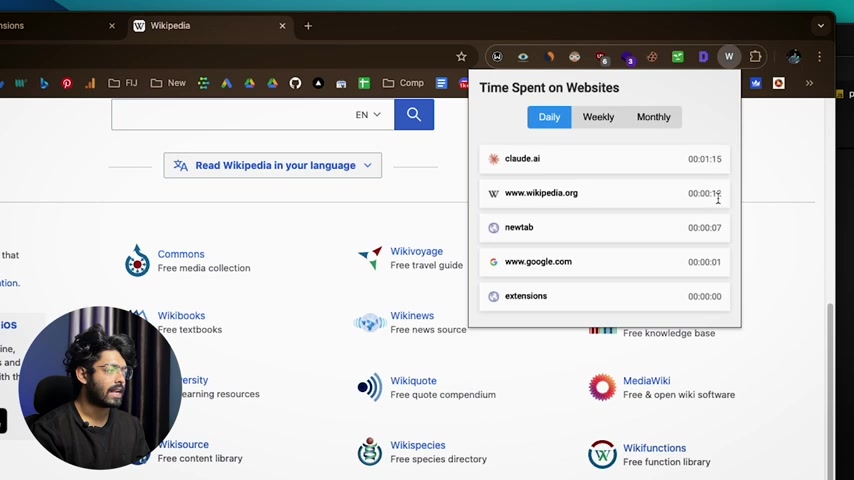Screen dimensions: 854x480
Task: Select the Daily tab
Action: coord(549,117)
